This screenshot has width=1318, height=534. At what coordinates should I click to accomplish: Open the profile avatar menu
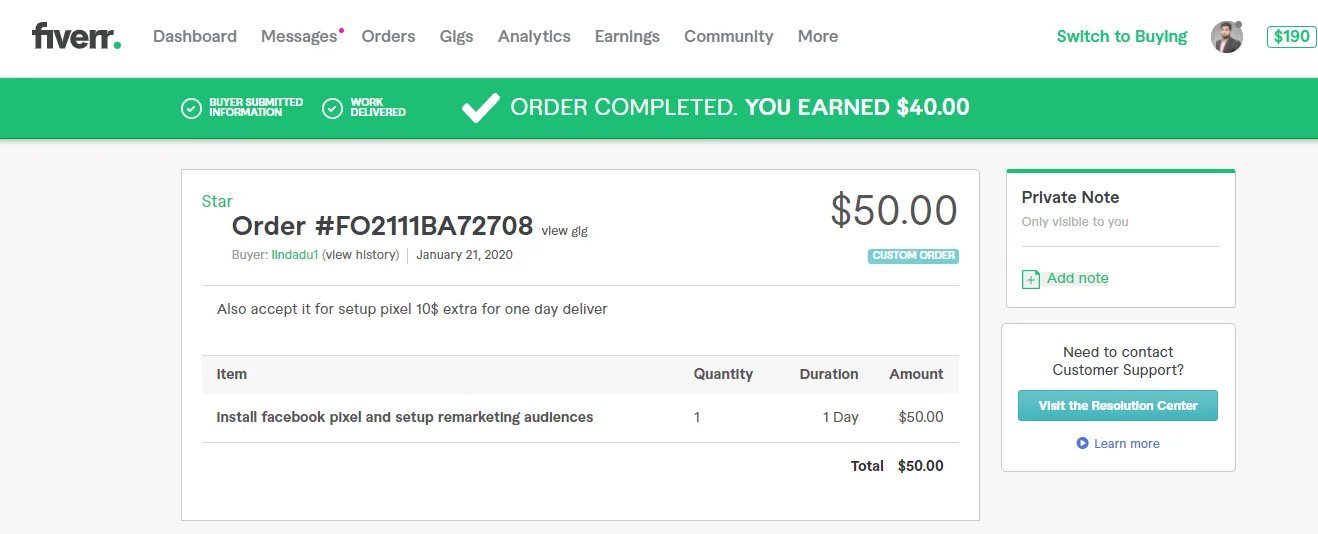[1226, 37]
